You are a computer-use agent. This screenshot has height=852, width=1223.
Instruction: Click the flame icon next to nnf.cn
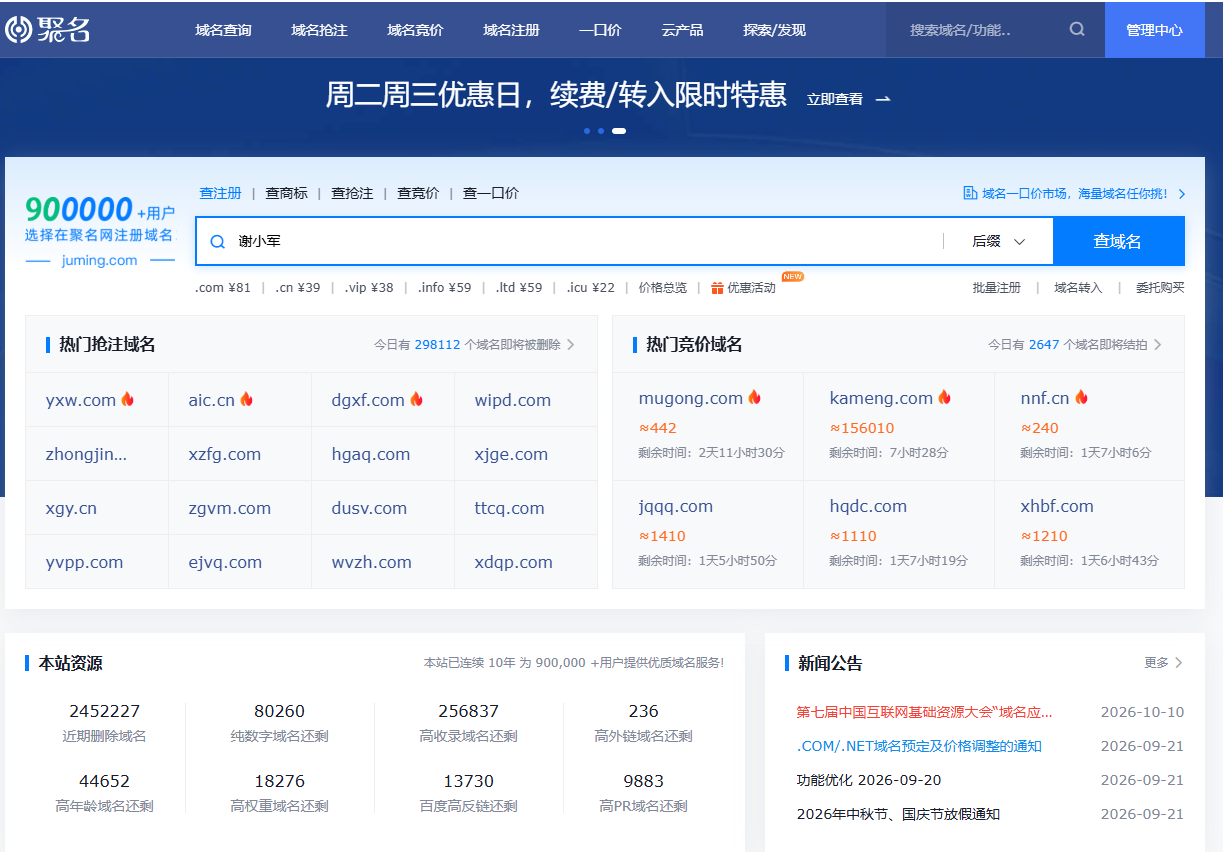tap(1081, 397)
